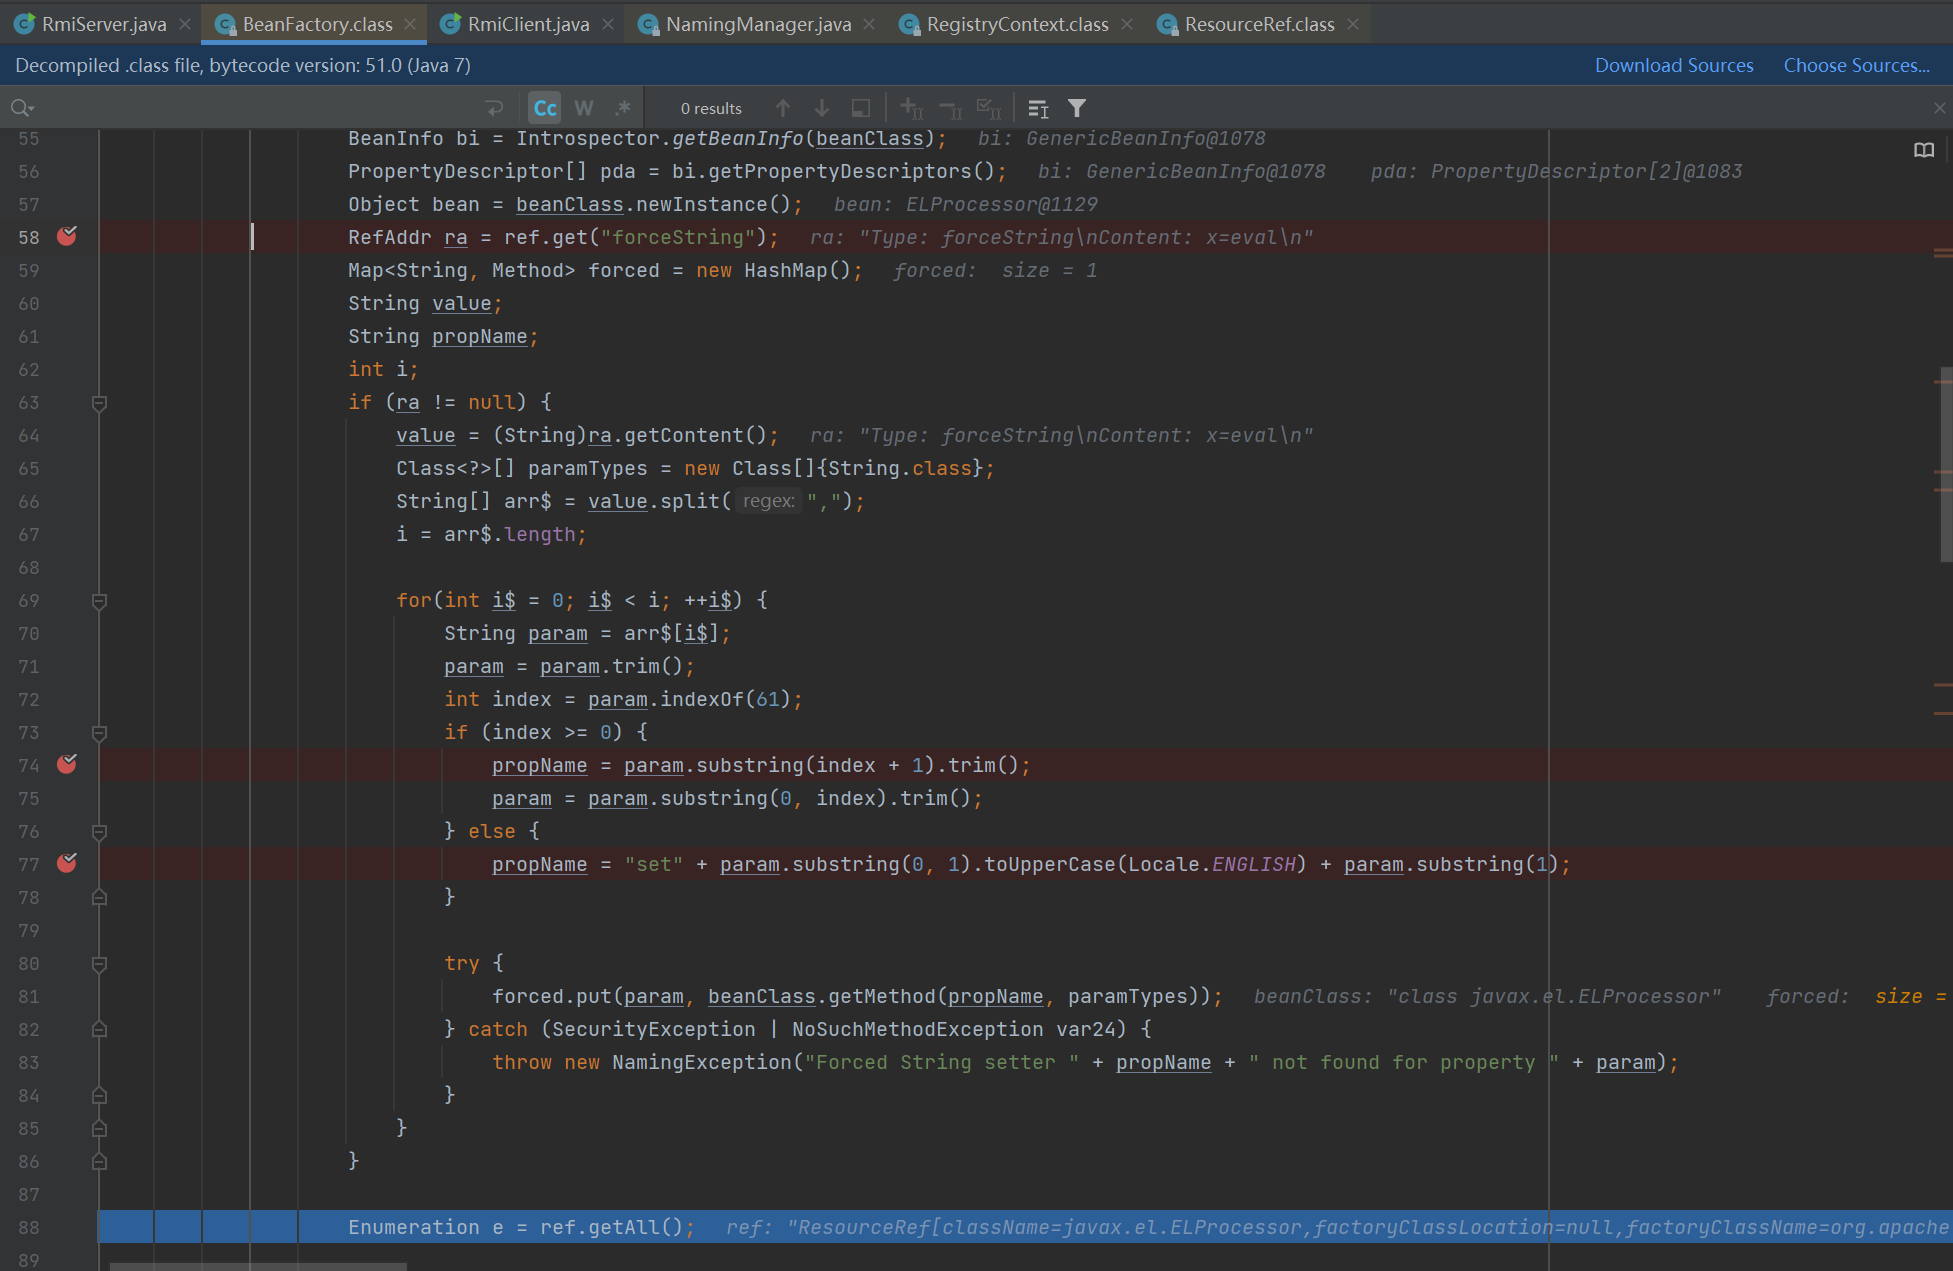Remove breakpoint on line 77
This screenshot has width=1953, height=1271.
pos(67,864)
